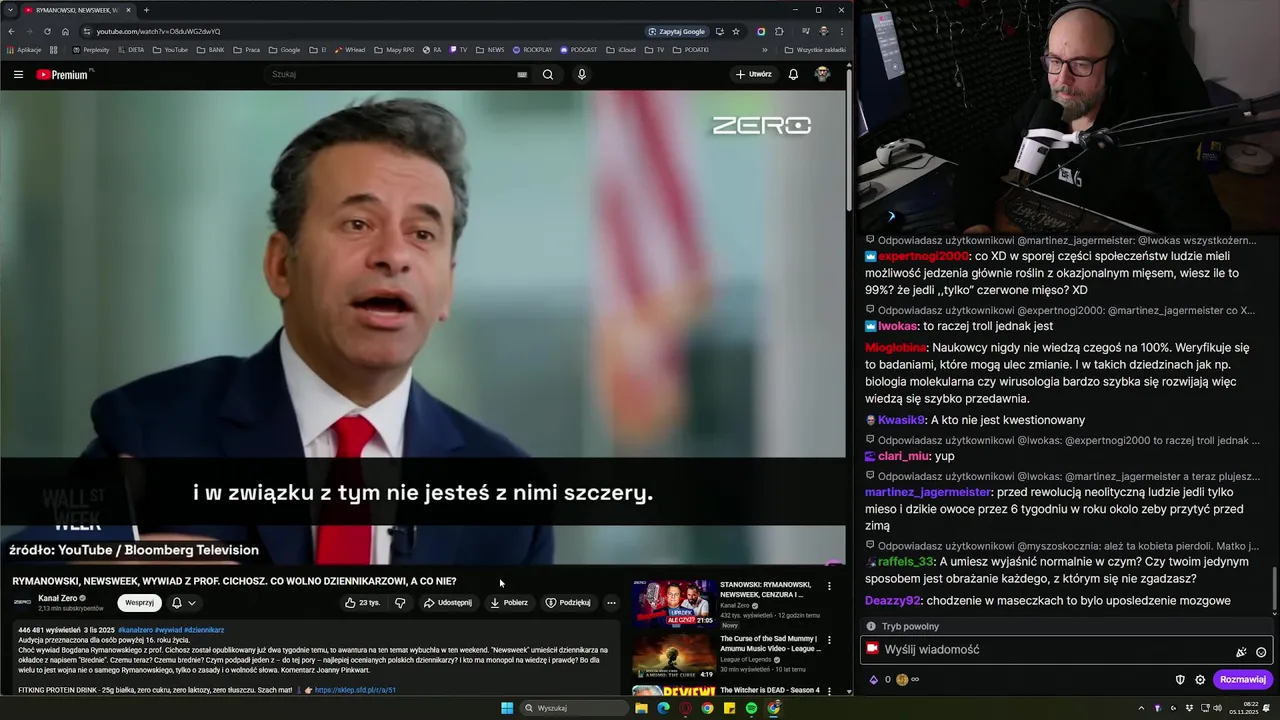Open the party popper icon in chat input
1280x720 pixels.
(1241, 652)
